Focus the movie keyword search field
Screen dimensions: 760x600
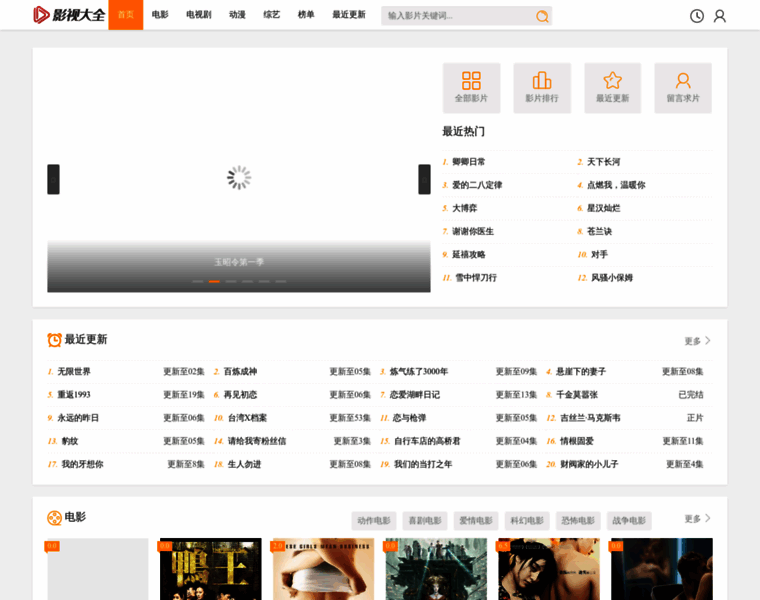coord(457,16)
